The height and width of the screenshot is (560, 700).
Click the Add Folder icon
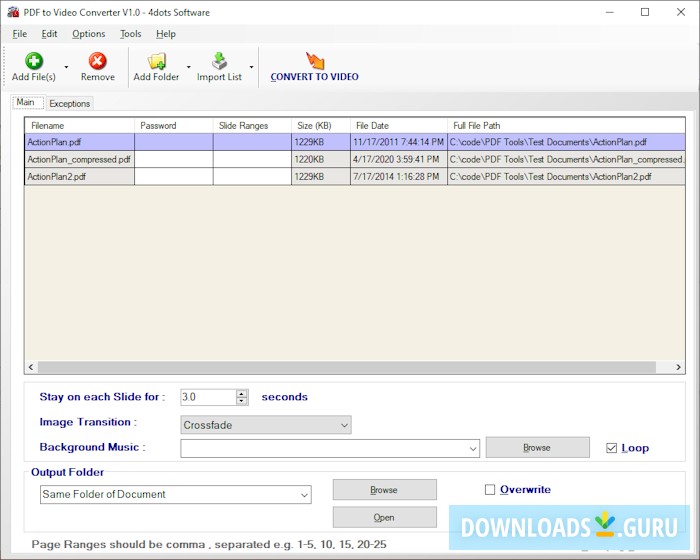(156, 62)
